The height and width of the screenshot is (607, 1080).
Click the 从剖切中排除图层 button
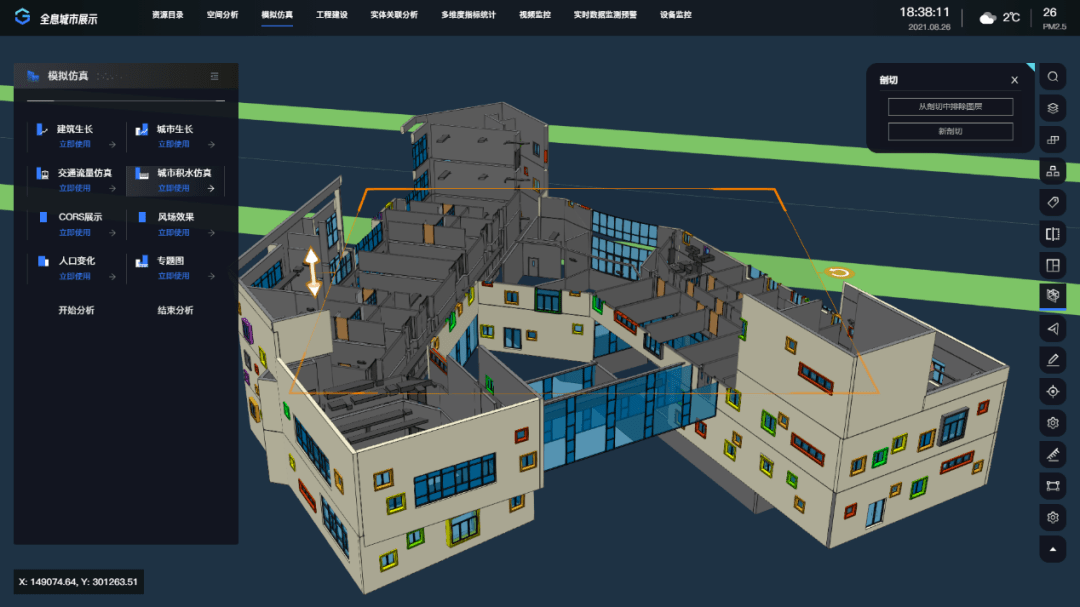tap(950, 106)
